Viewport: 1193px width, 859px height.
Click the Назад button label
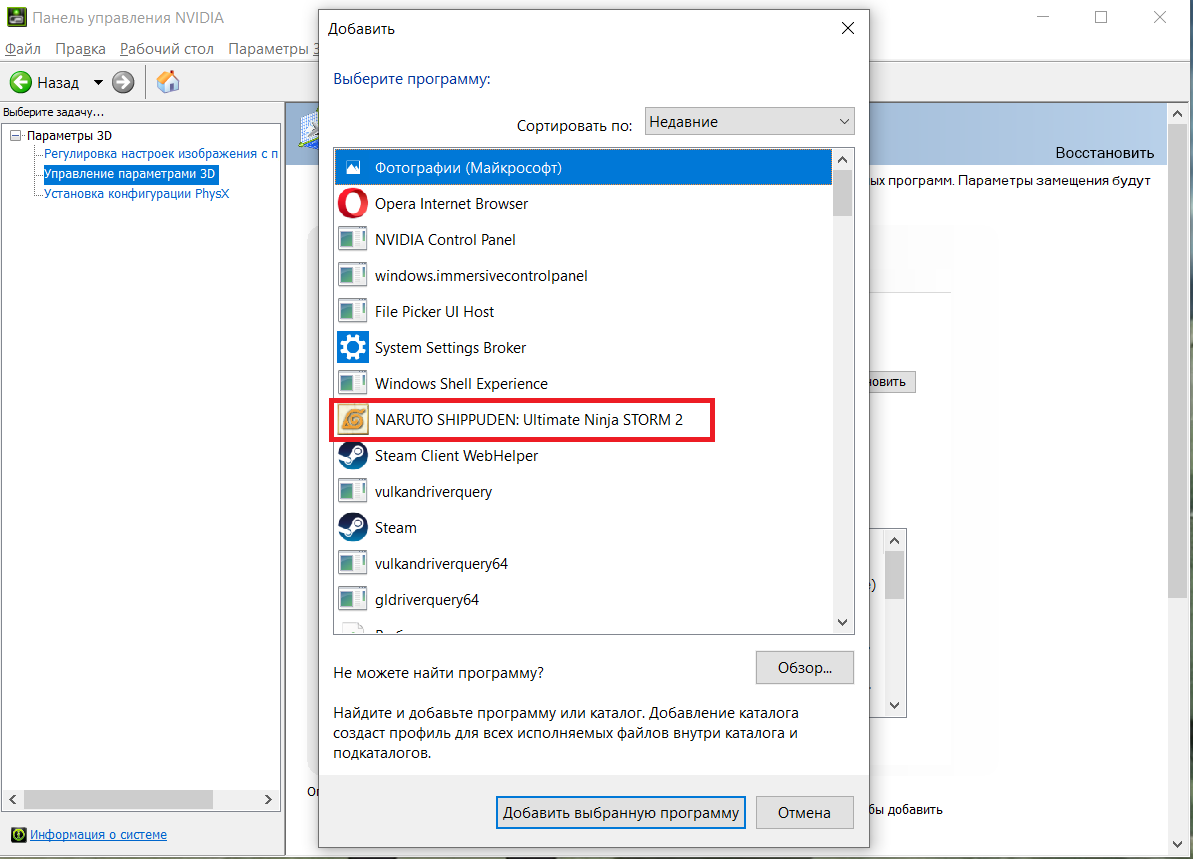pyautogui.click(x=58, y=82)
